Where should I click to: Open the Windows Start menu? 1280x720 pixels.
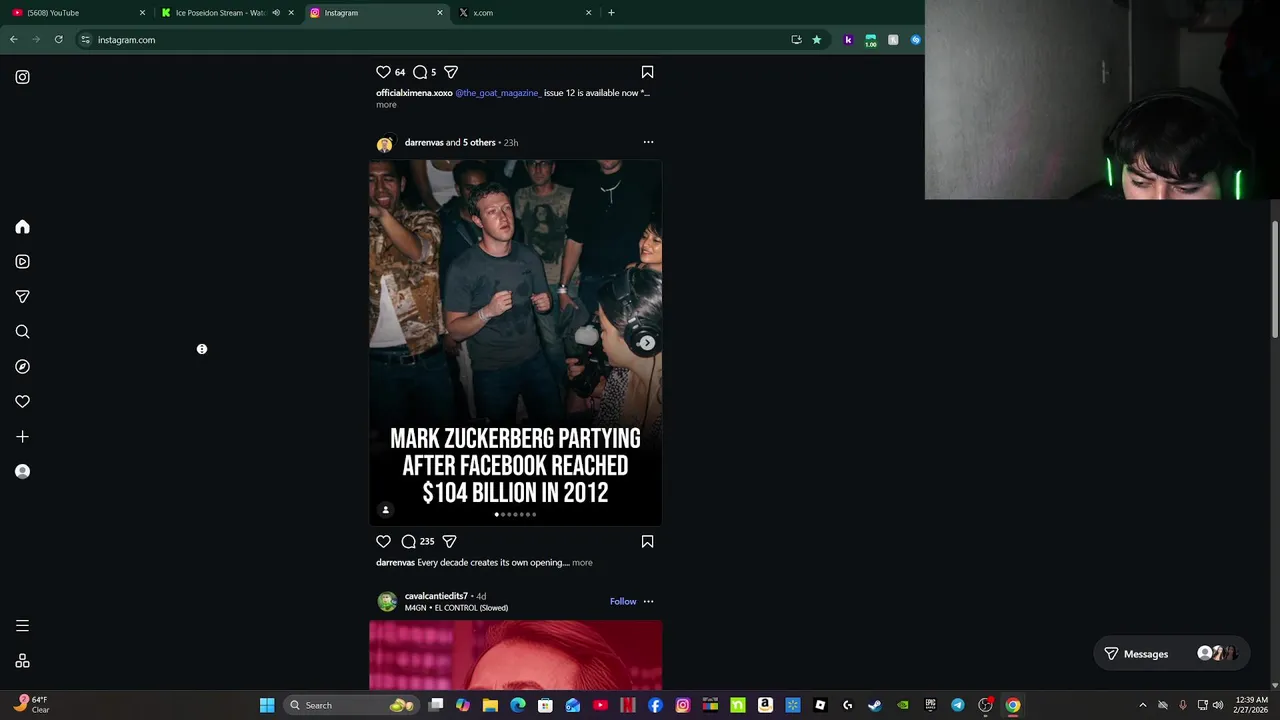pyautogui.click(x=267, y=705)
